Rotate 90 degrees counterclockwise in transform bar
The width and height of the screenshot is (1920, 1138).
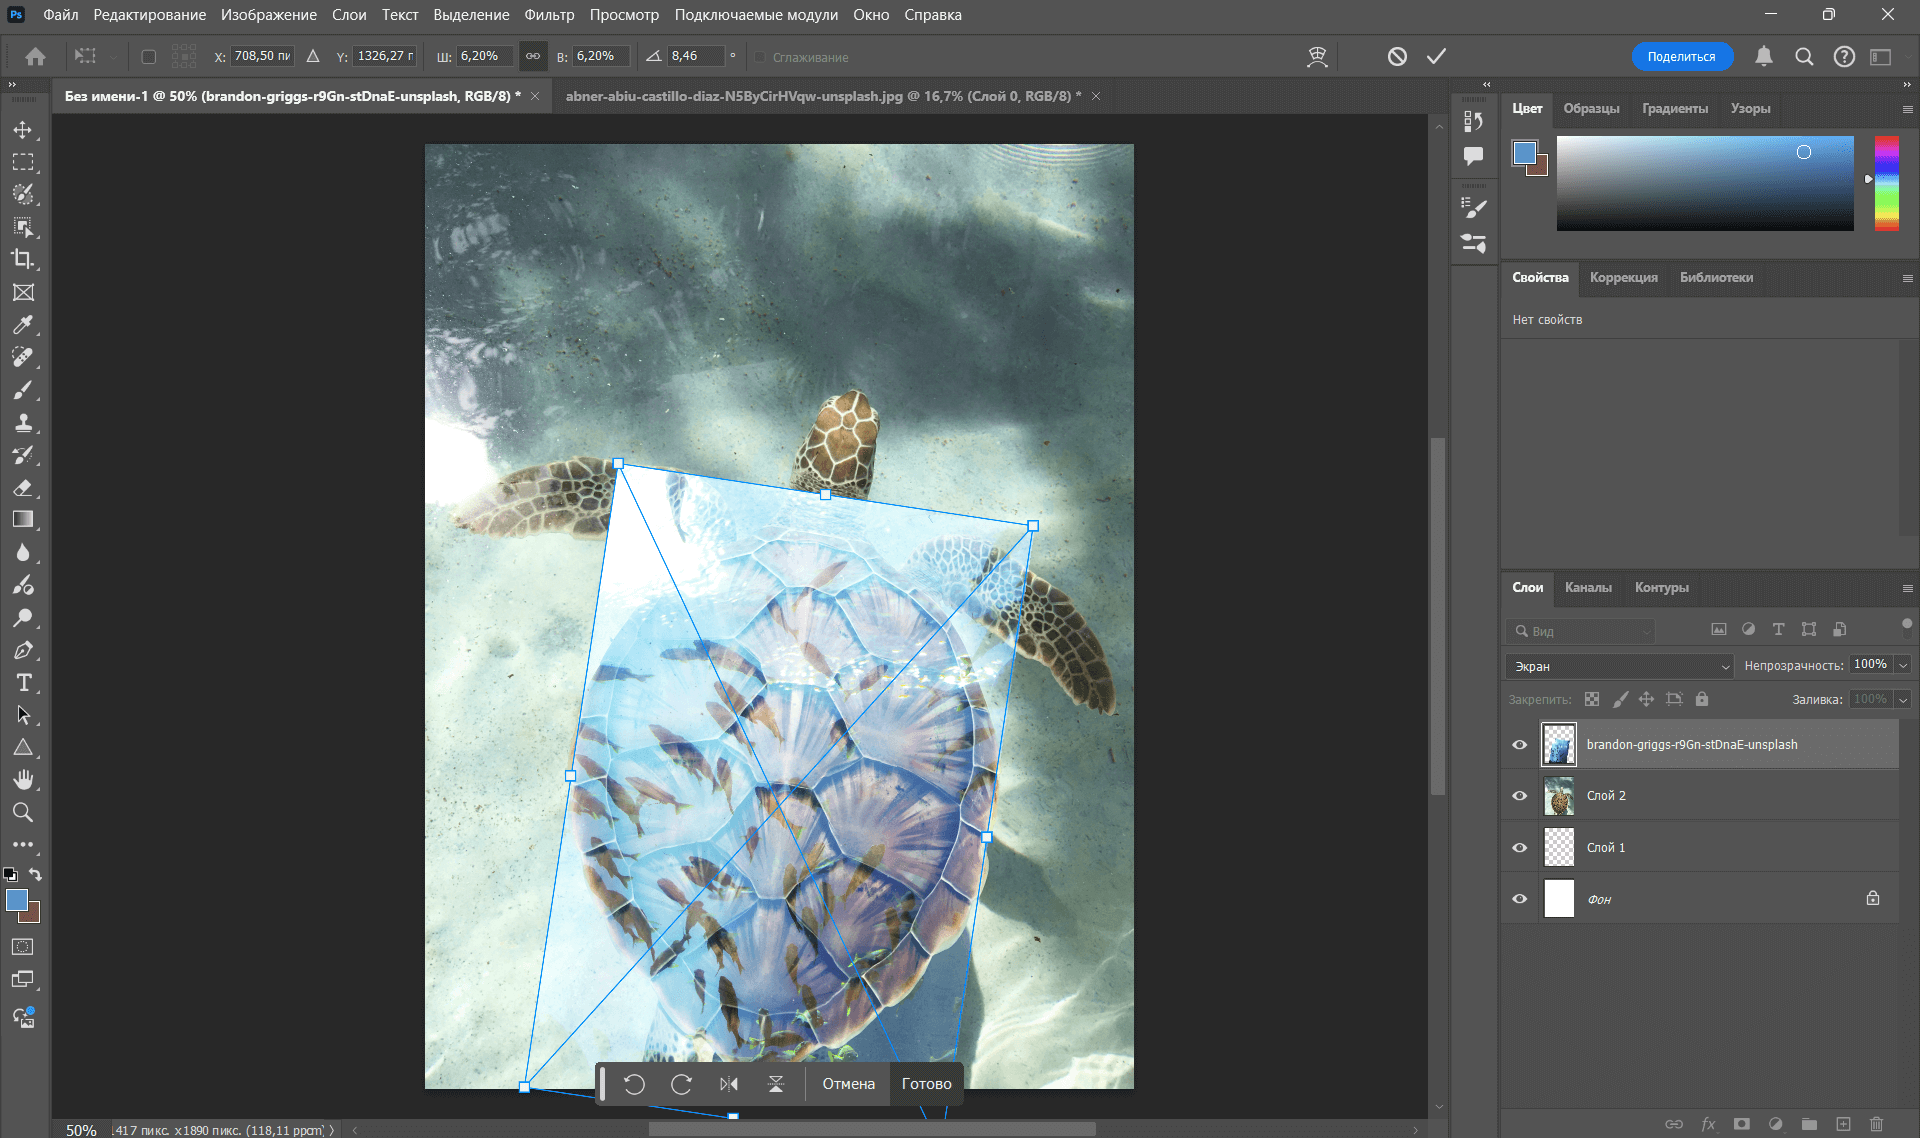pos(634,1084)
